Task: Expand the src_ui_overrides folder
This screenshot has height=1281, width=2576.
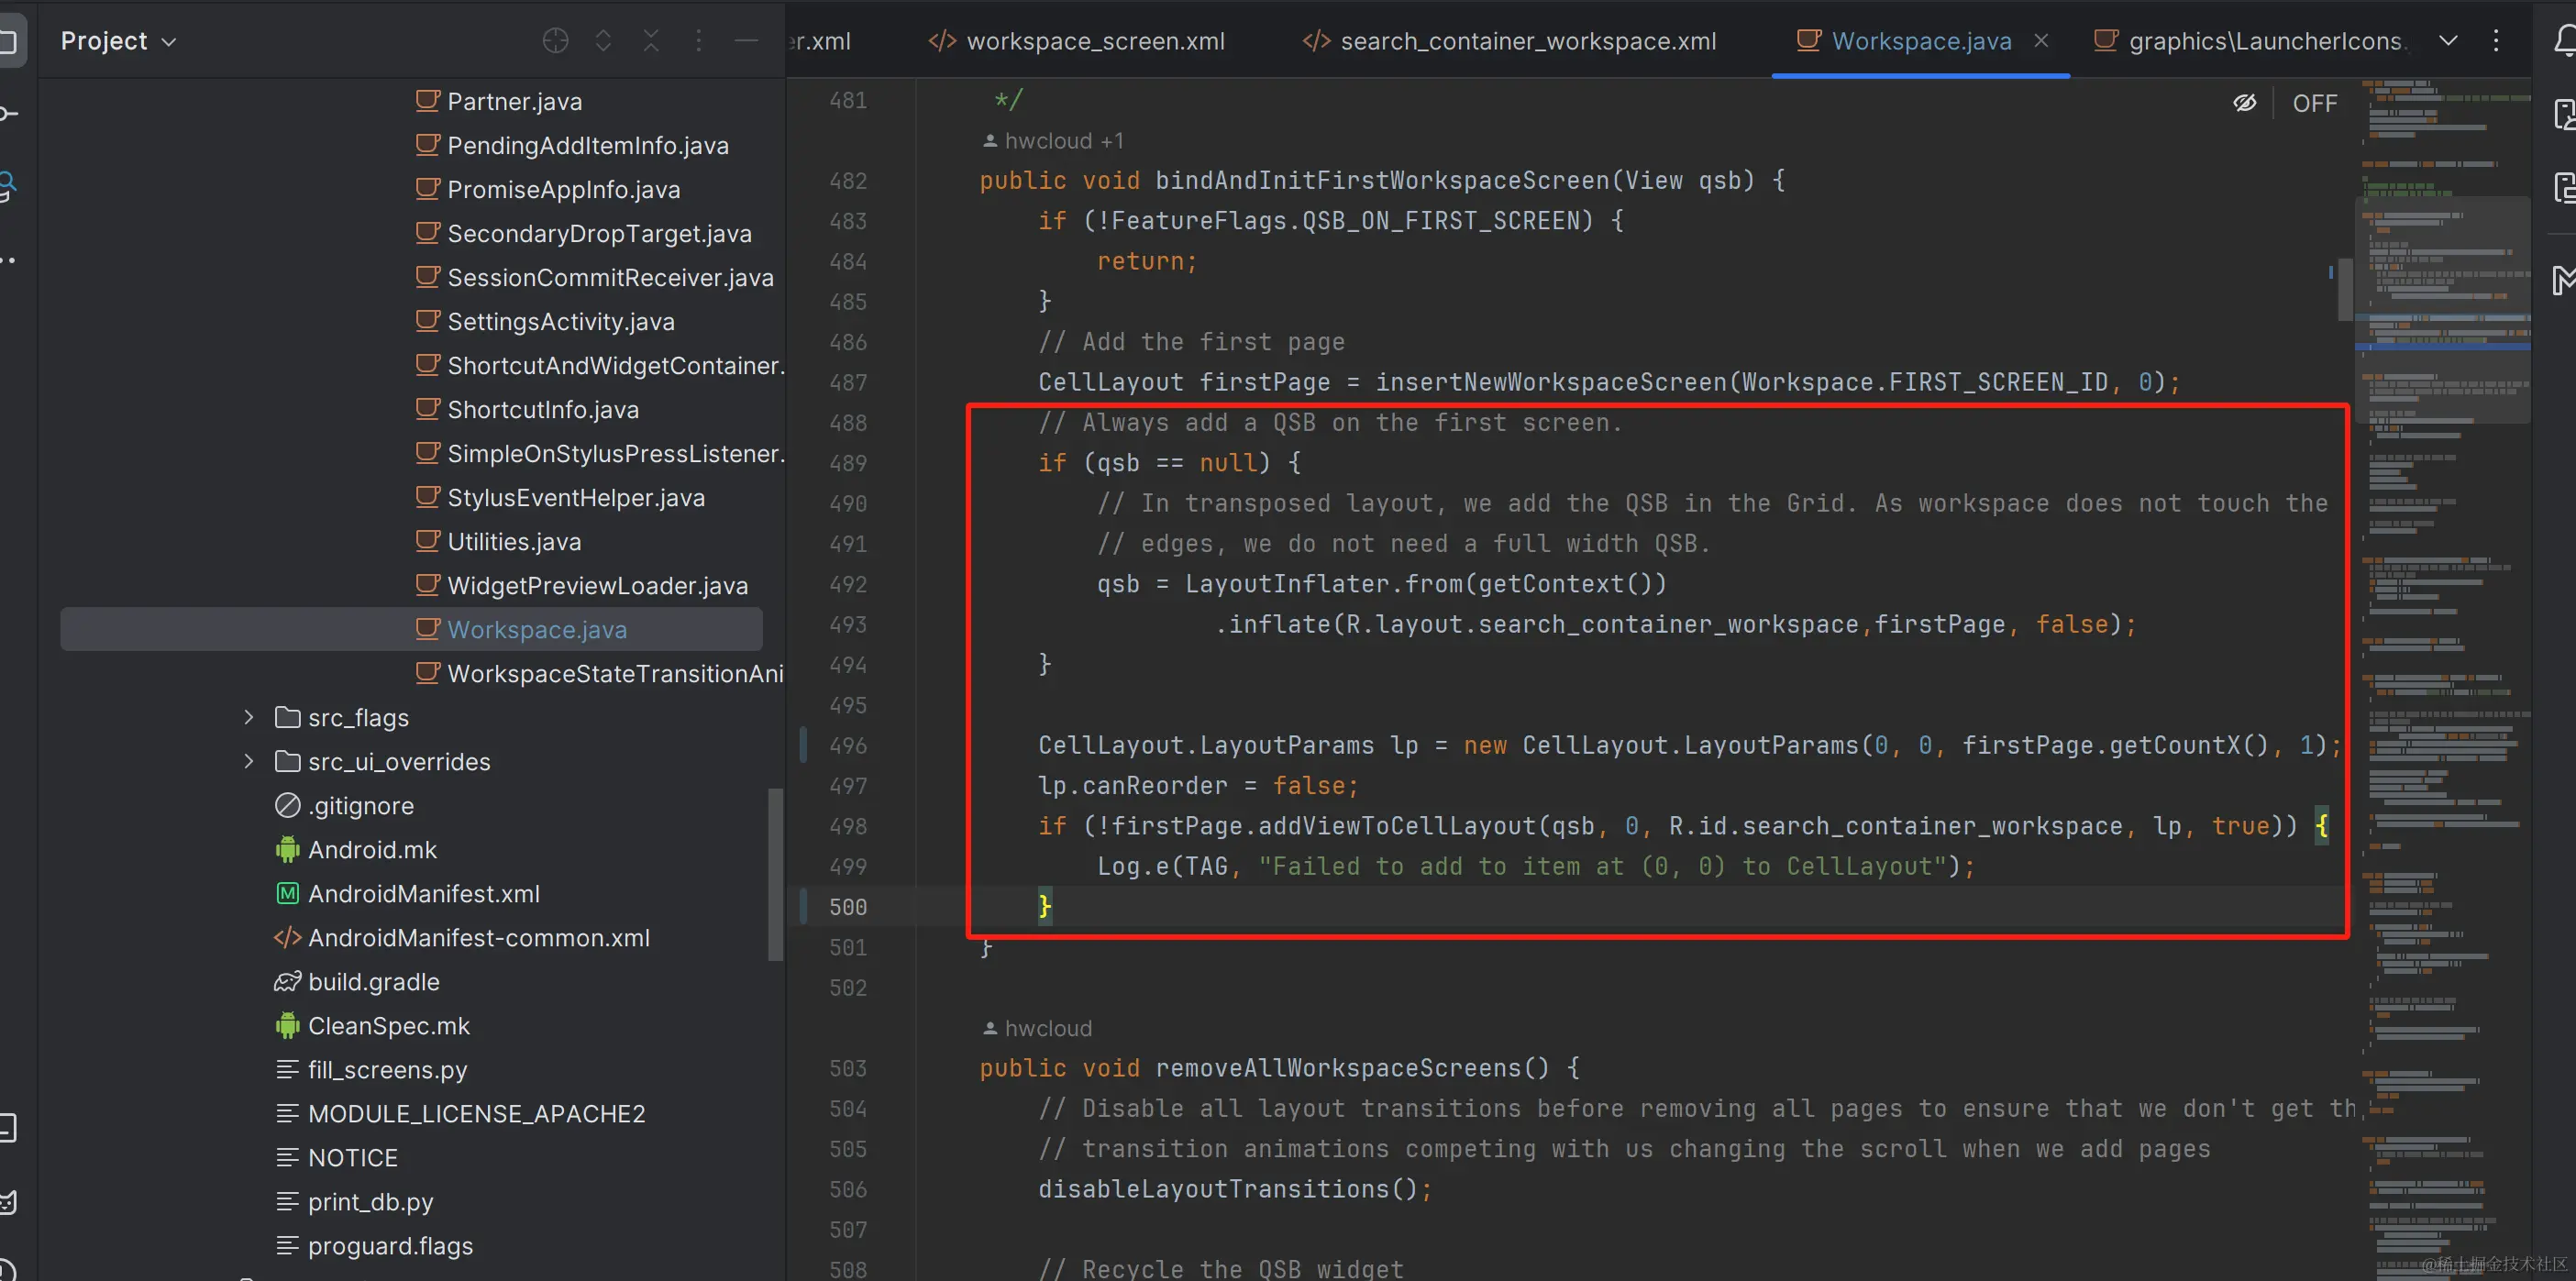Action: [249, 761]
